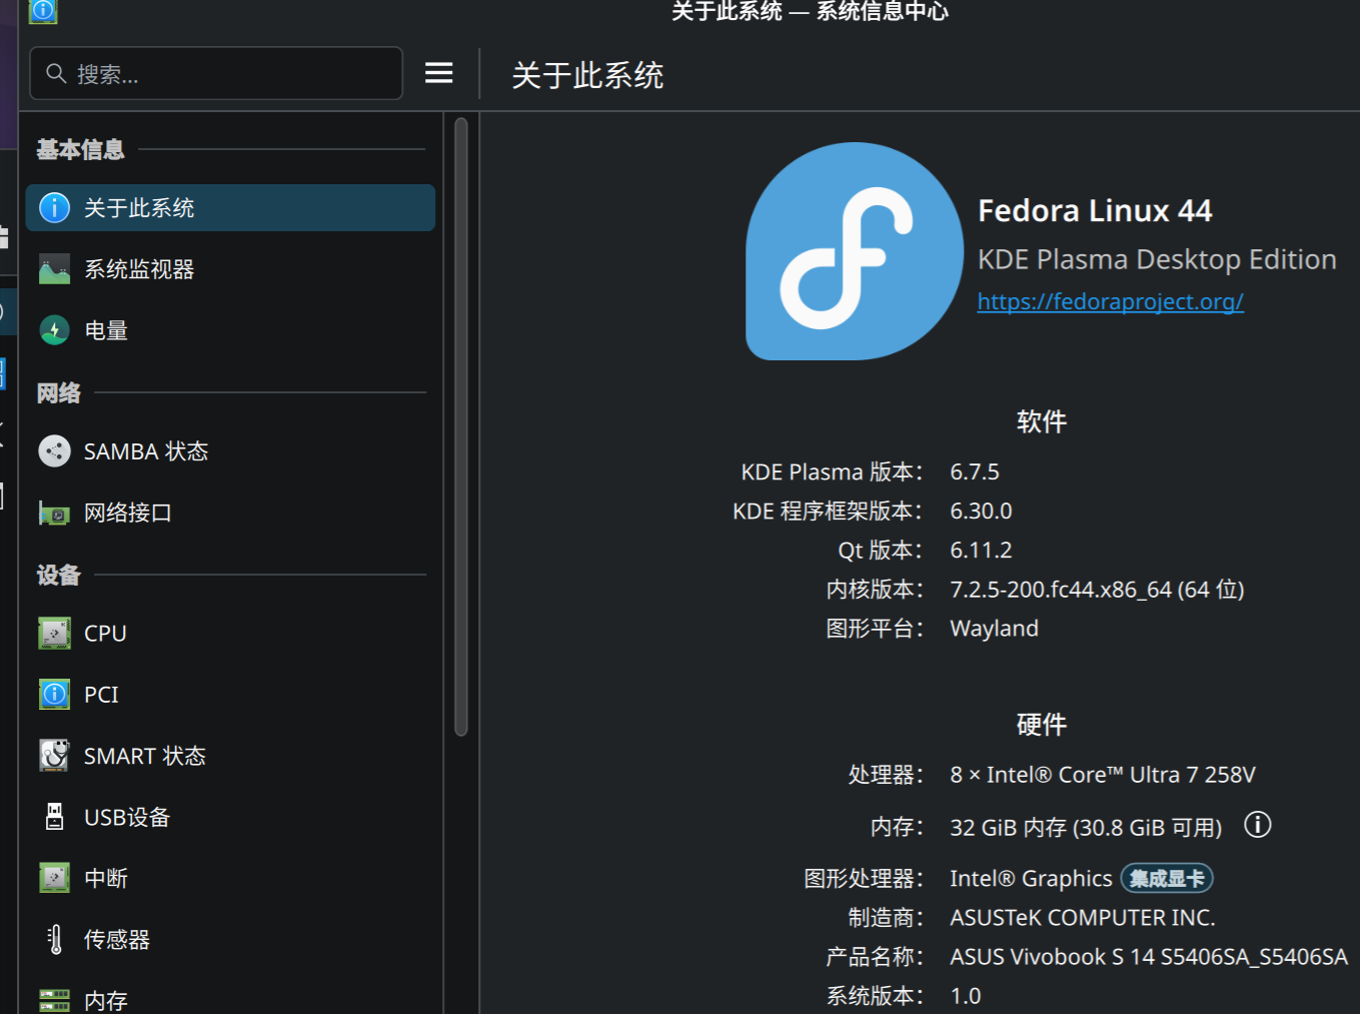
Task: Click "ASUSTeK COMPUTER INC." manufacturer value
Action: (x=1082, y=918)
